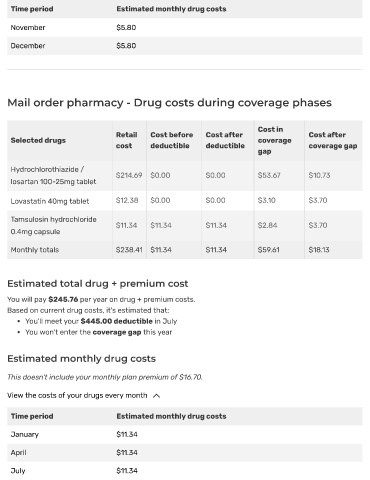Click the $245.76 yearly cost amount
370x480 pixels.
coord(63,299)
